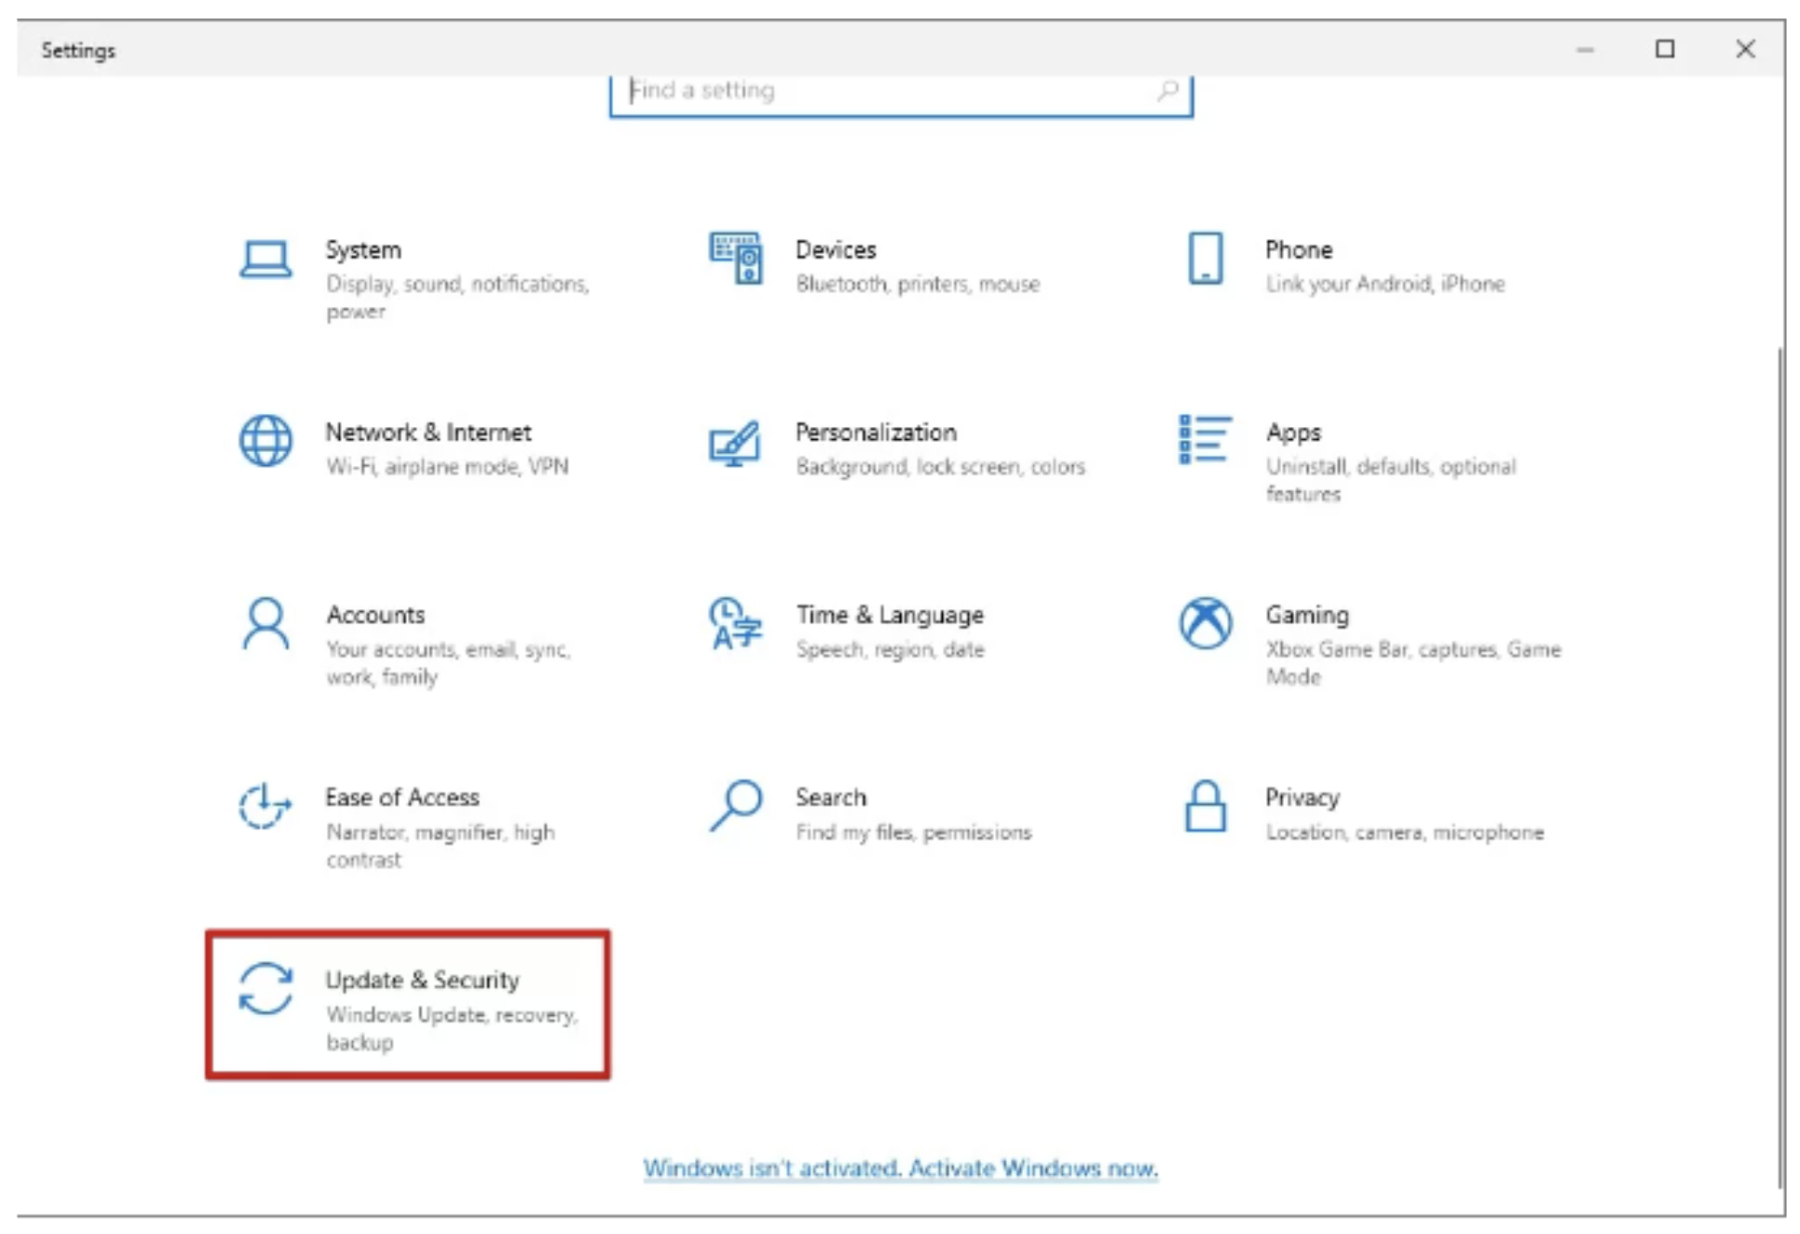1800x1234 pixels.
Task: Open the Update & Security arrows icon
Action: coord(265,989)
